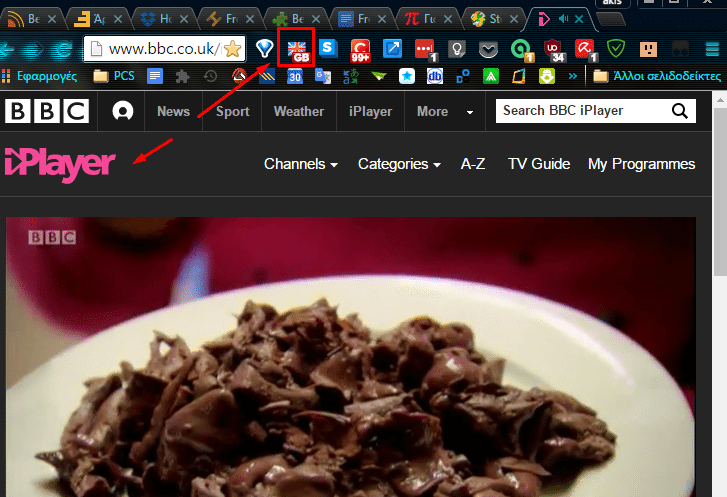The image size is (727, 497).
Task: Click the BBC logo
Action: coord(47,111)
